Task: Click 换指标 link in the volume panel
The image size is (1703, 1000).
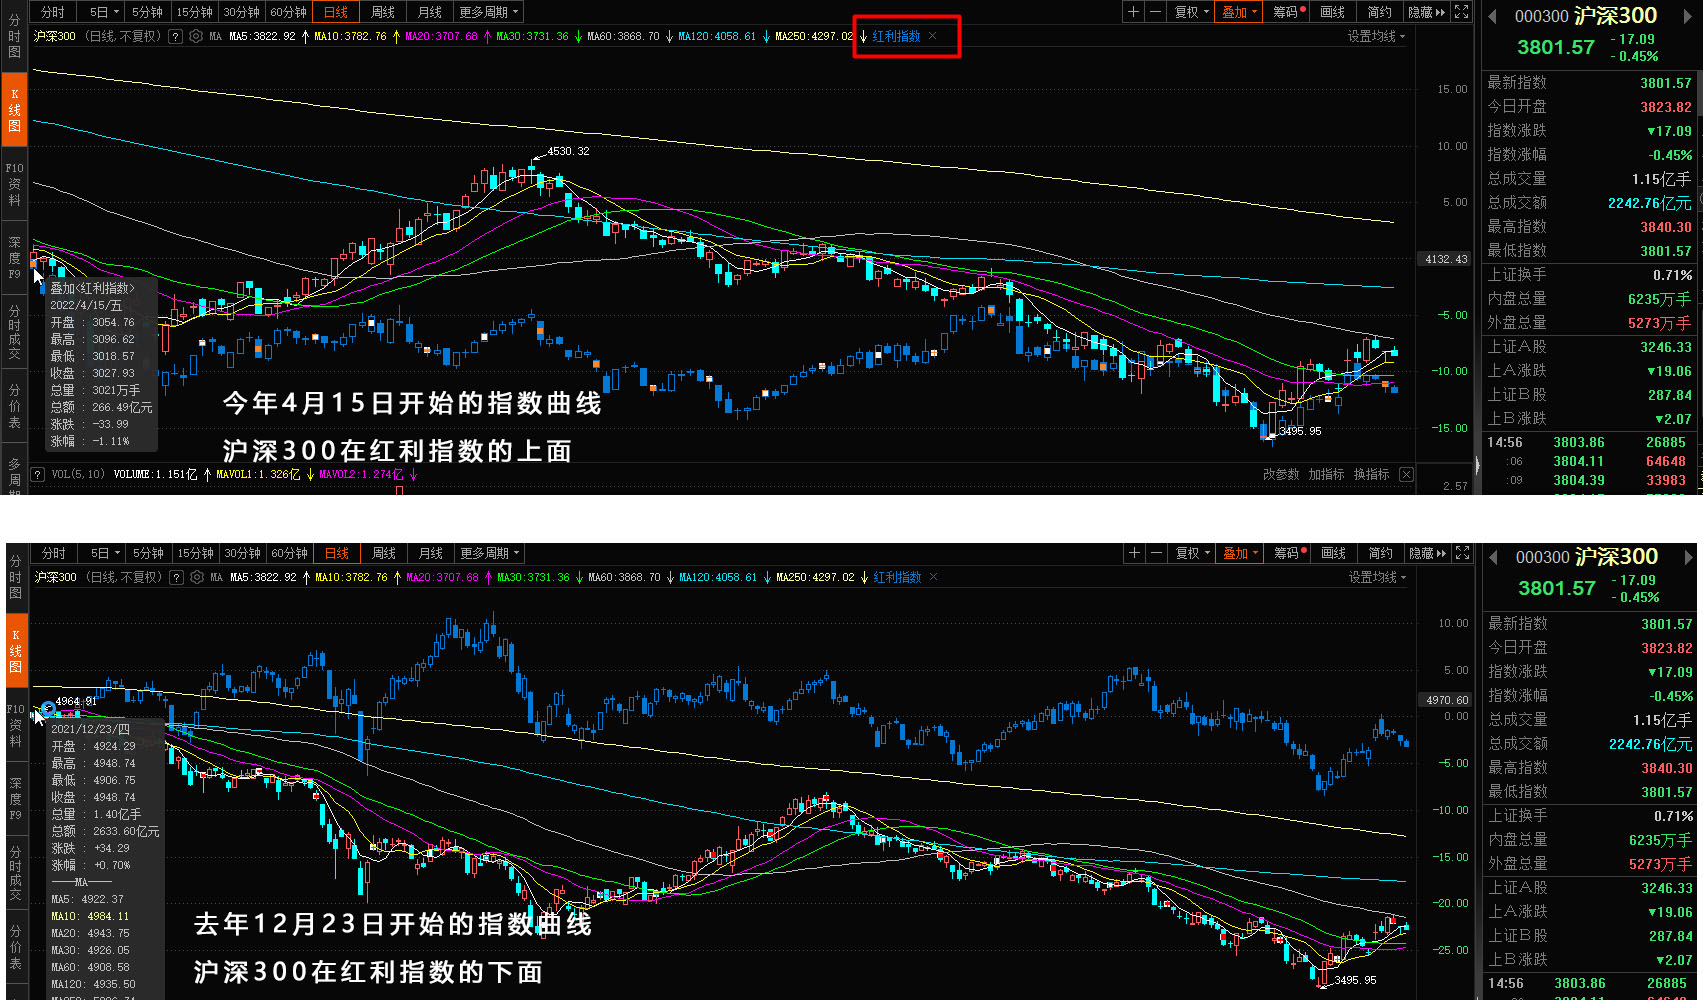Action: (x=1371, y=475)
